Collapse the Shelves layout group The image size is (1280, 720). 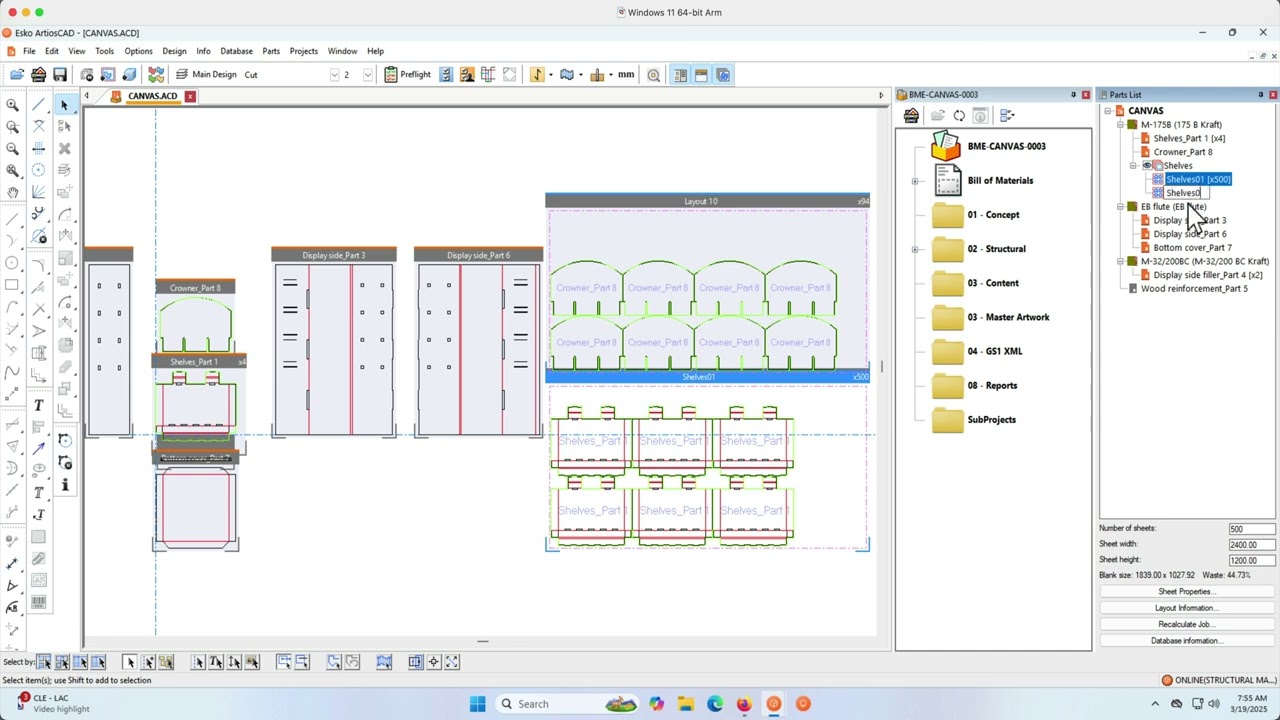tap(1133, 166)
